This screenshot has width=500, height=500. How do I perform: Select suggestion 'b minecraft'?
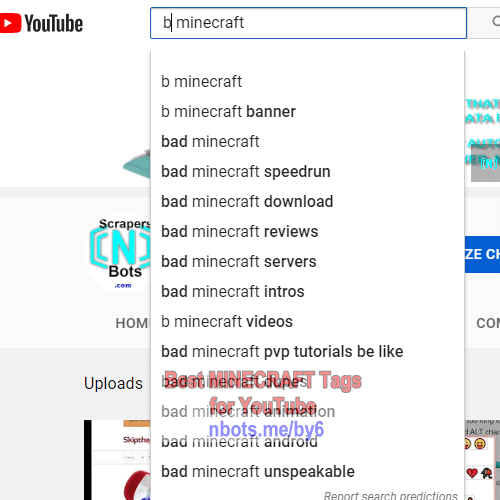pyautogui.click(x=307, y=82)
